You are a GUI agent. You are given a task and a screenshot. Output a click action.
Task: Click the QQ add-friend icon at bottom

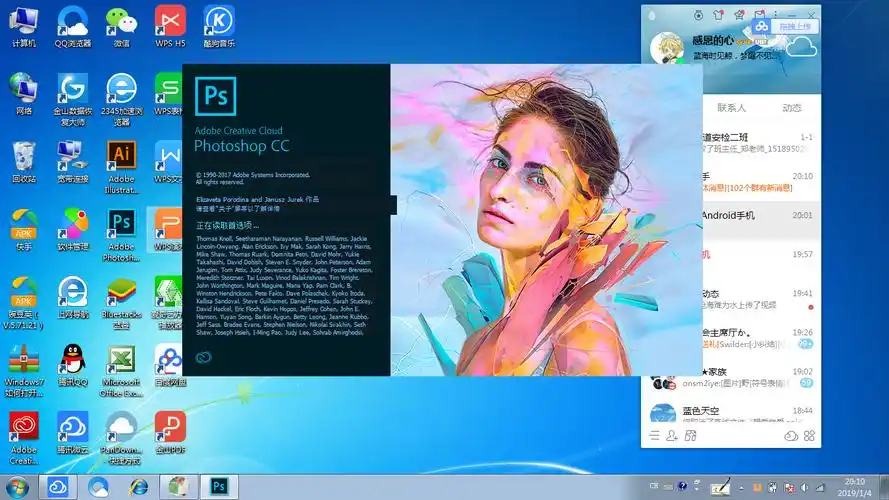click(673, 436)
